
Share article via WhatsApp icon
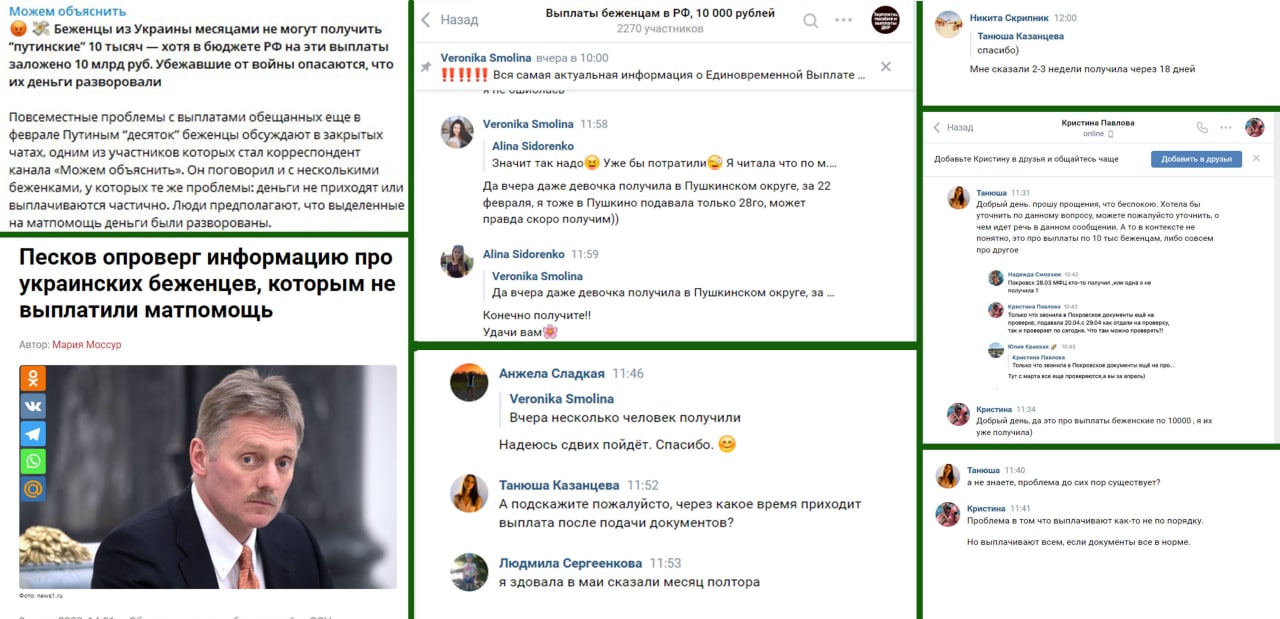(33, 461)
